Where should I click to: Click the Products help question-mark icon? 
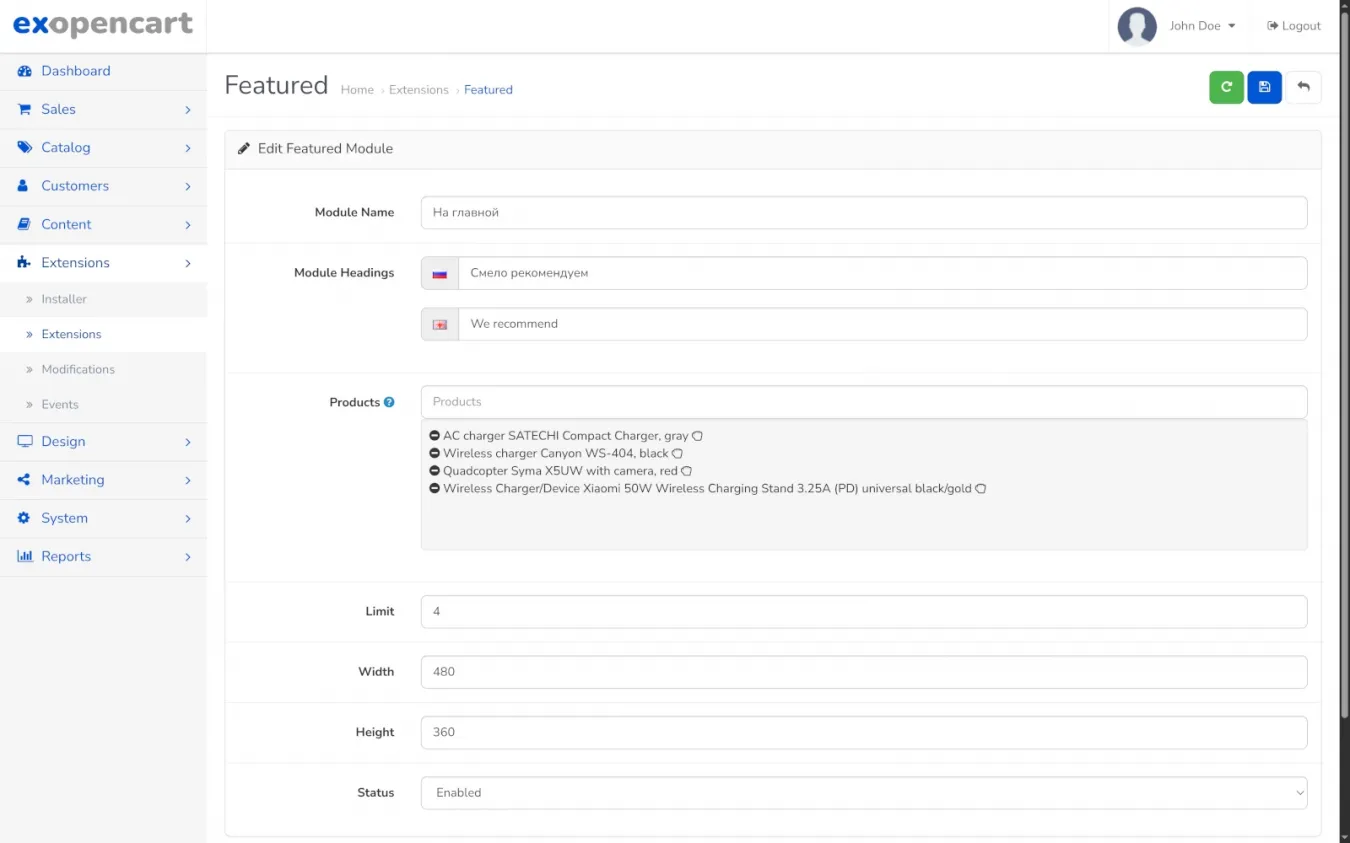pyautogui.click(x=389, y=402)
